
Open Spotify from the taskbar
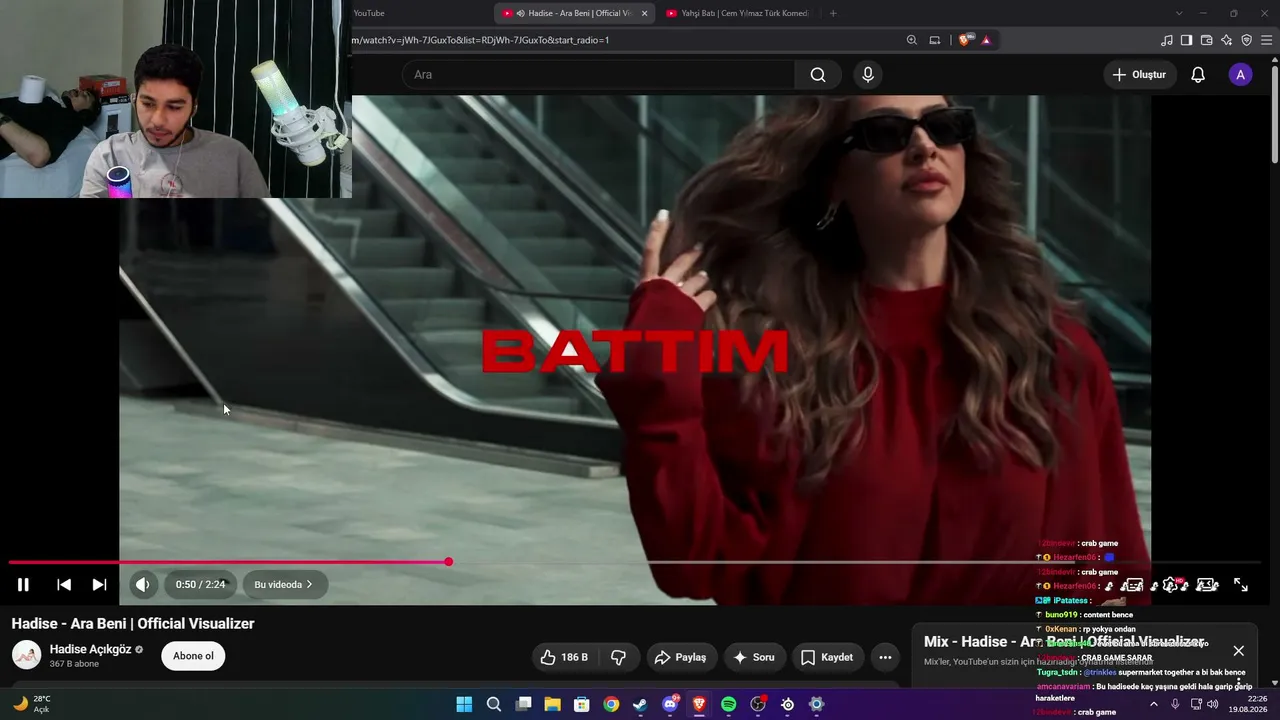pyautogui.click(x=729, y=704)
